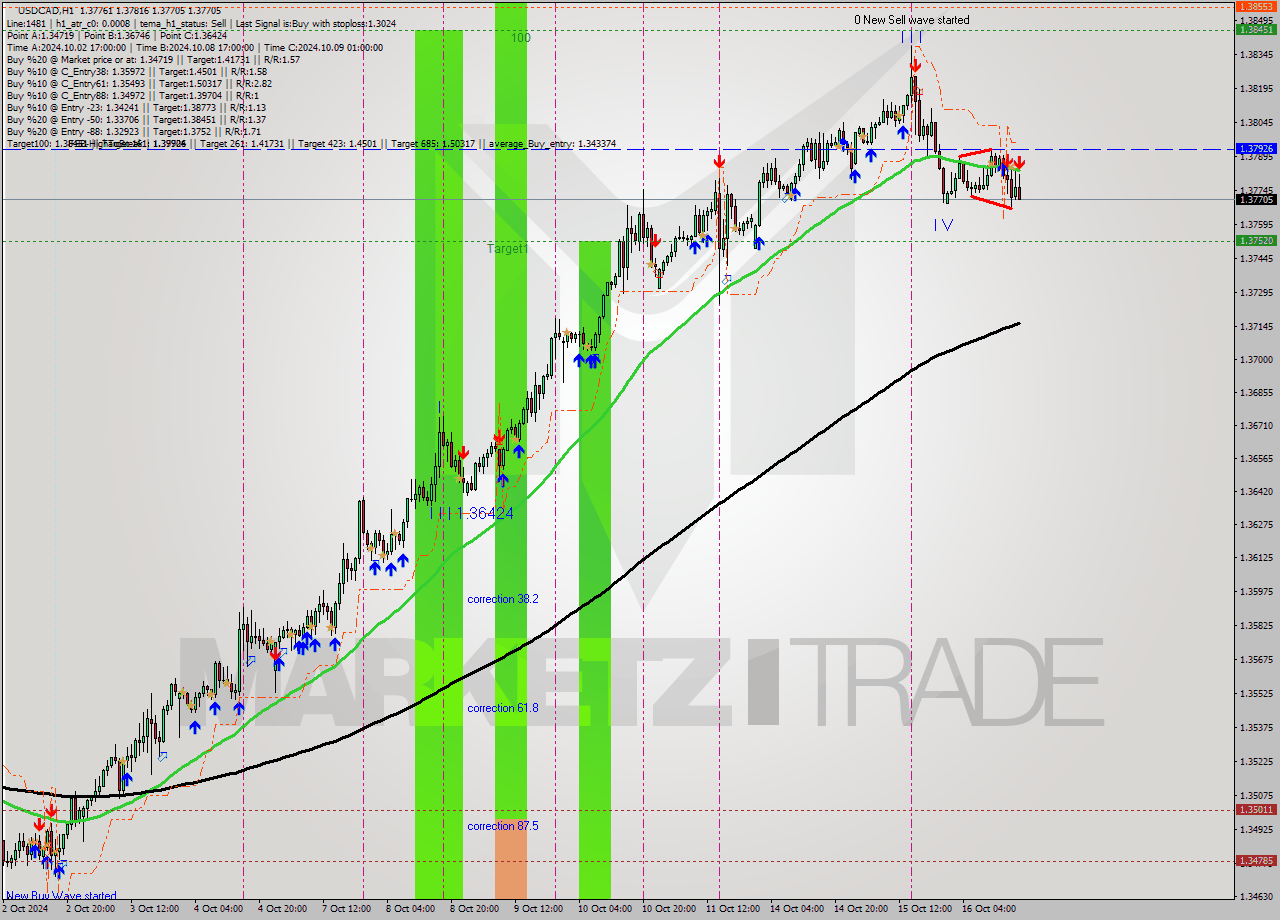Image resolution: width=1280 pixels, height=920 pixels.
Task: Click the 'I V' wave label
Action: [x=943, y=225]
